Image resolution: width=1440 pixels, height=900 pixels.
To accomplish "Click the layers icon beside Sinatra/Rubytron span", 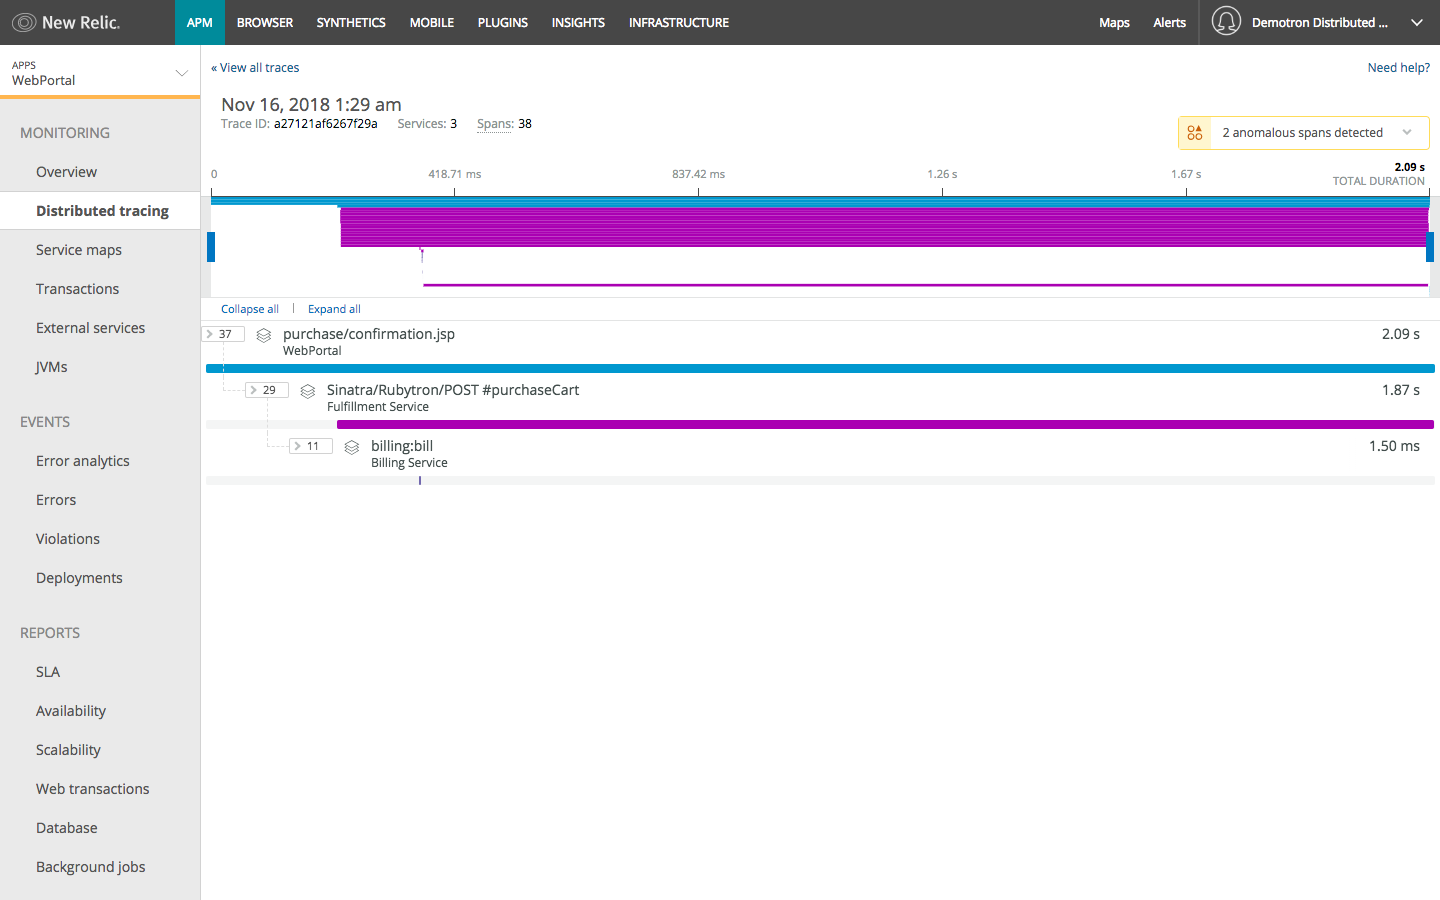I will pos(308,391).
